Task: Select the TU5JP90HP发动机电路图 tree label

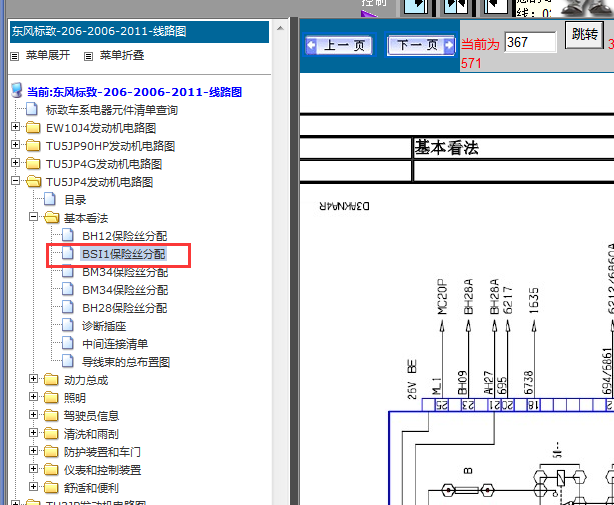Action: pyautogui.click(x=110, y=146)
